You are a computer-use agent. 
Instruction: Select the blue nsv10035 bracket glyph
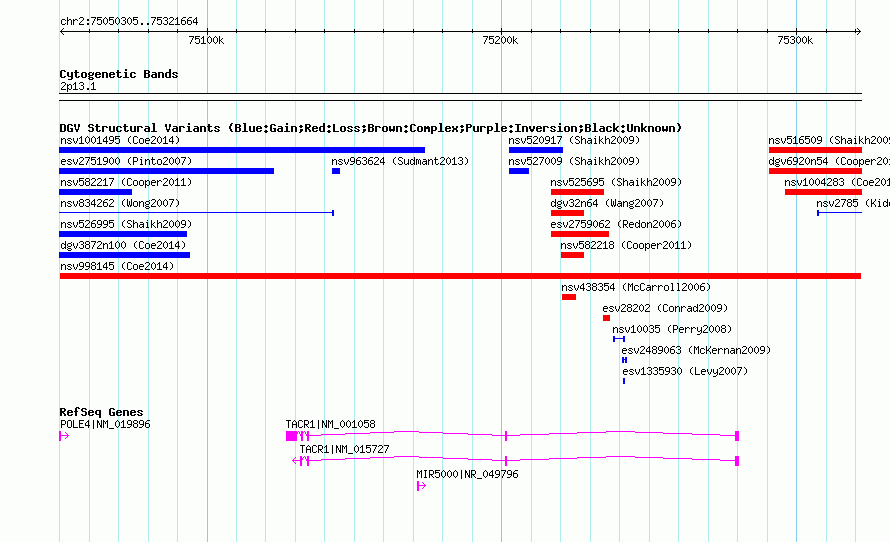619,339
